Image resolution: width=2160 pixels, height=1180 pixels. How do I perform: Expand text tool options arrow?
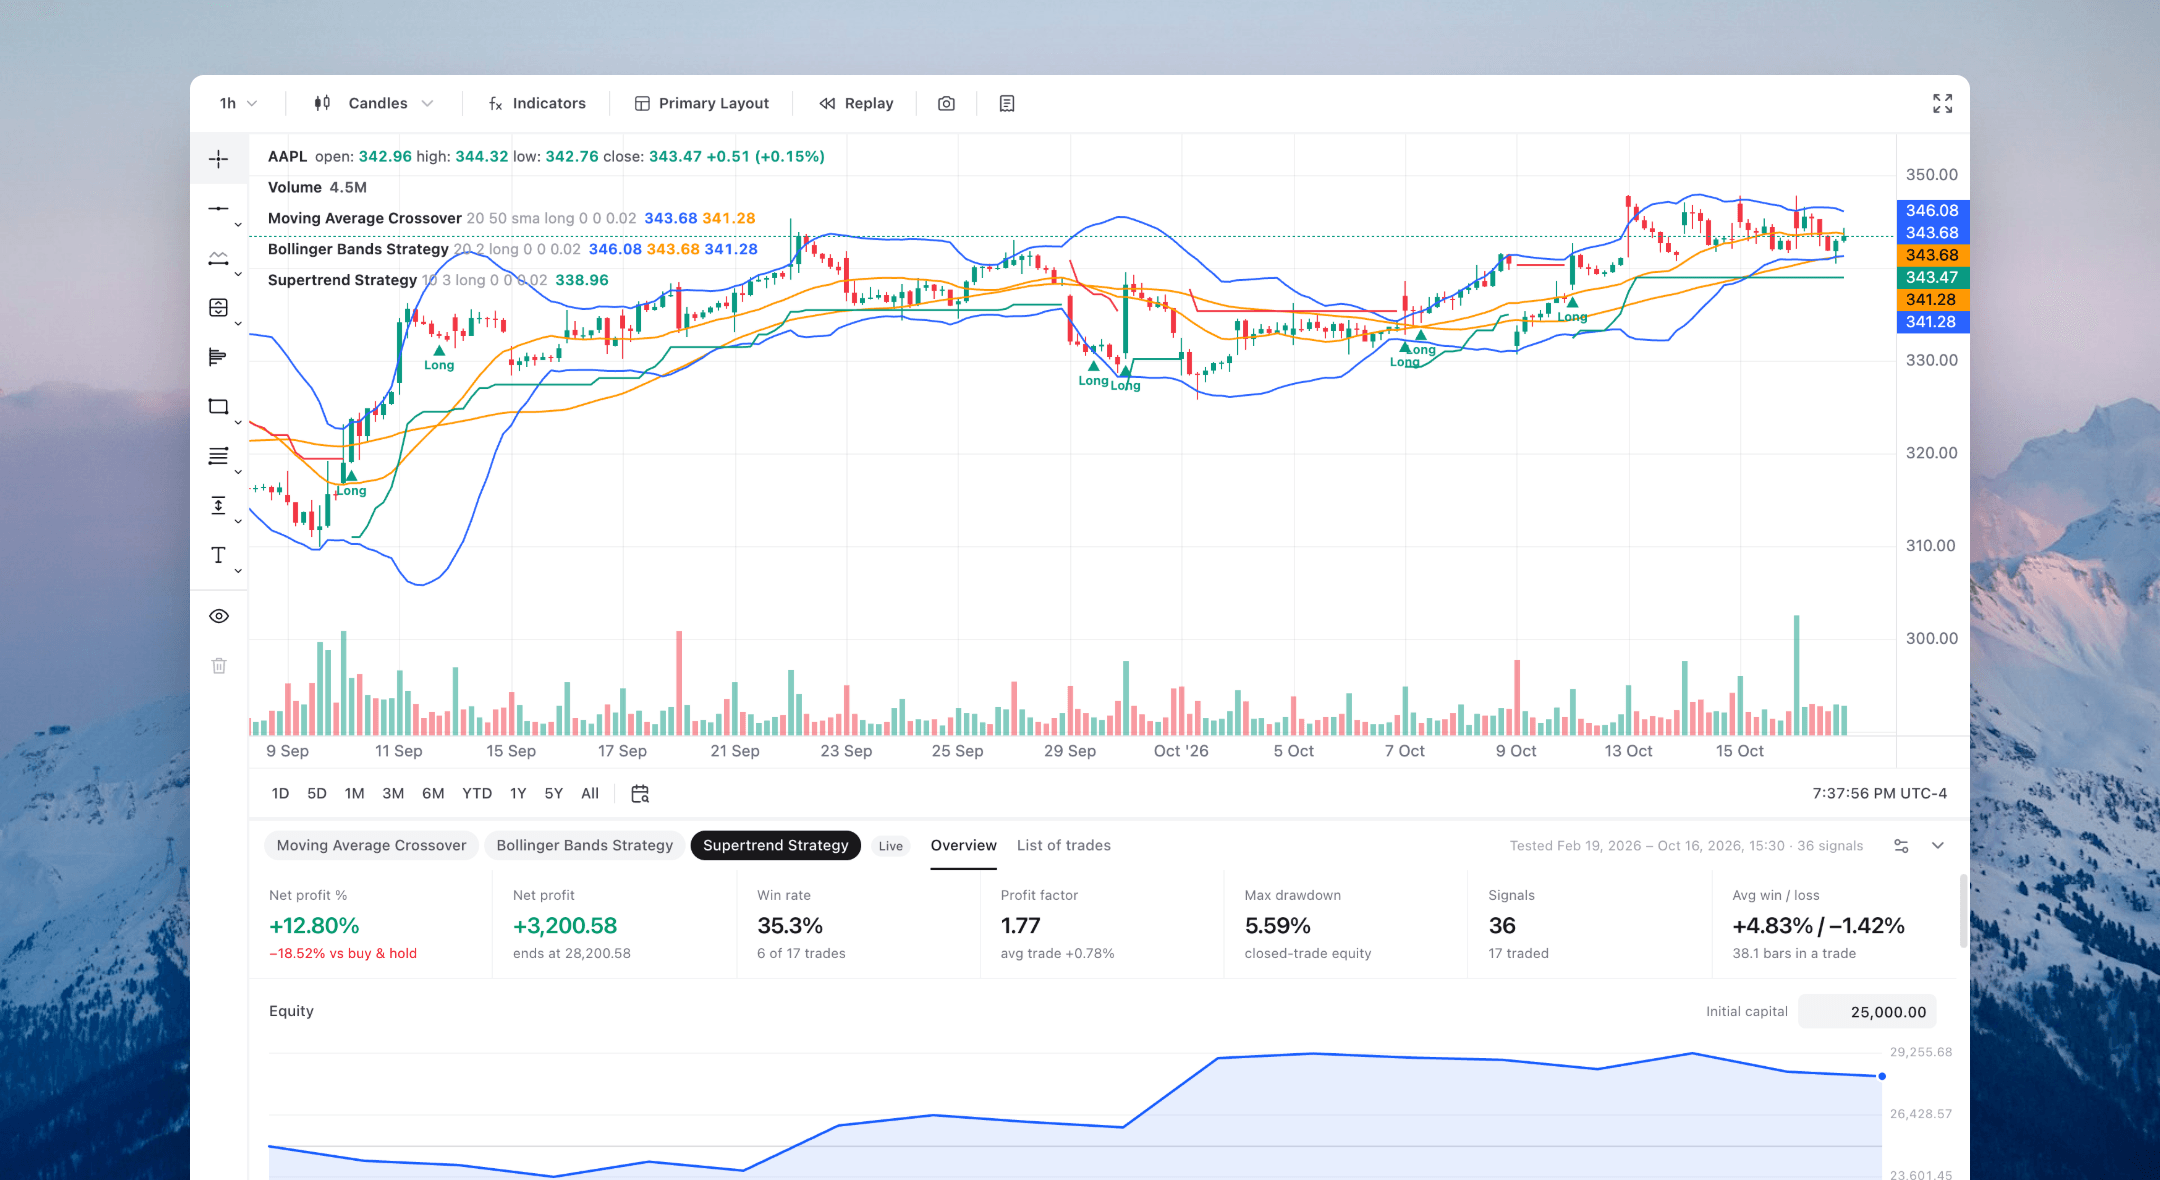[x=238, y=571]
